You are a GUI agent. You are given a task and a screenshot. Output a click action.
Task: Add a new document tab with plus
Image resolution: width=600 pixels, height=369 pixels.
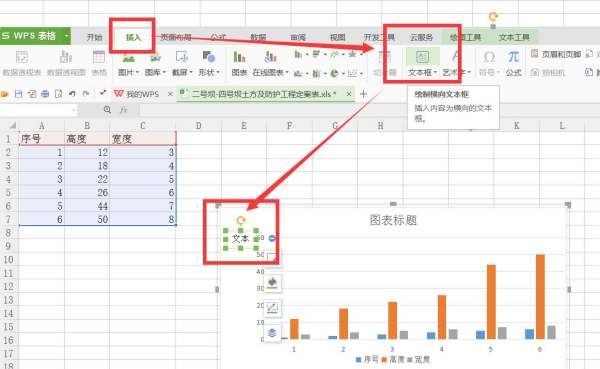(364, 94)
